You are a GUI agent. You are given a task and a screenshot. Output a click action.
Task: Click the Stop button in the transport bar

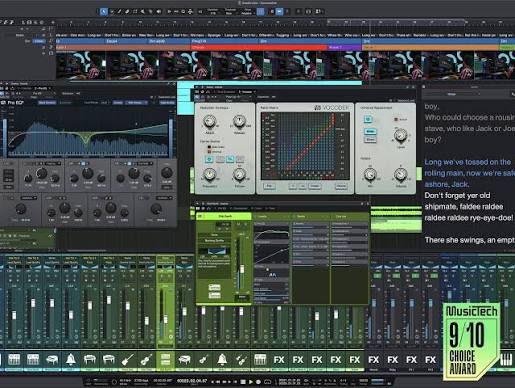[243, 381]
